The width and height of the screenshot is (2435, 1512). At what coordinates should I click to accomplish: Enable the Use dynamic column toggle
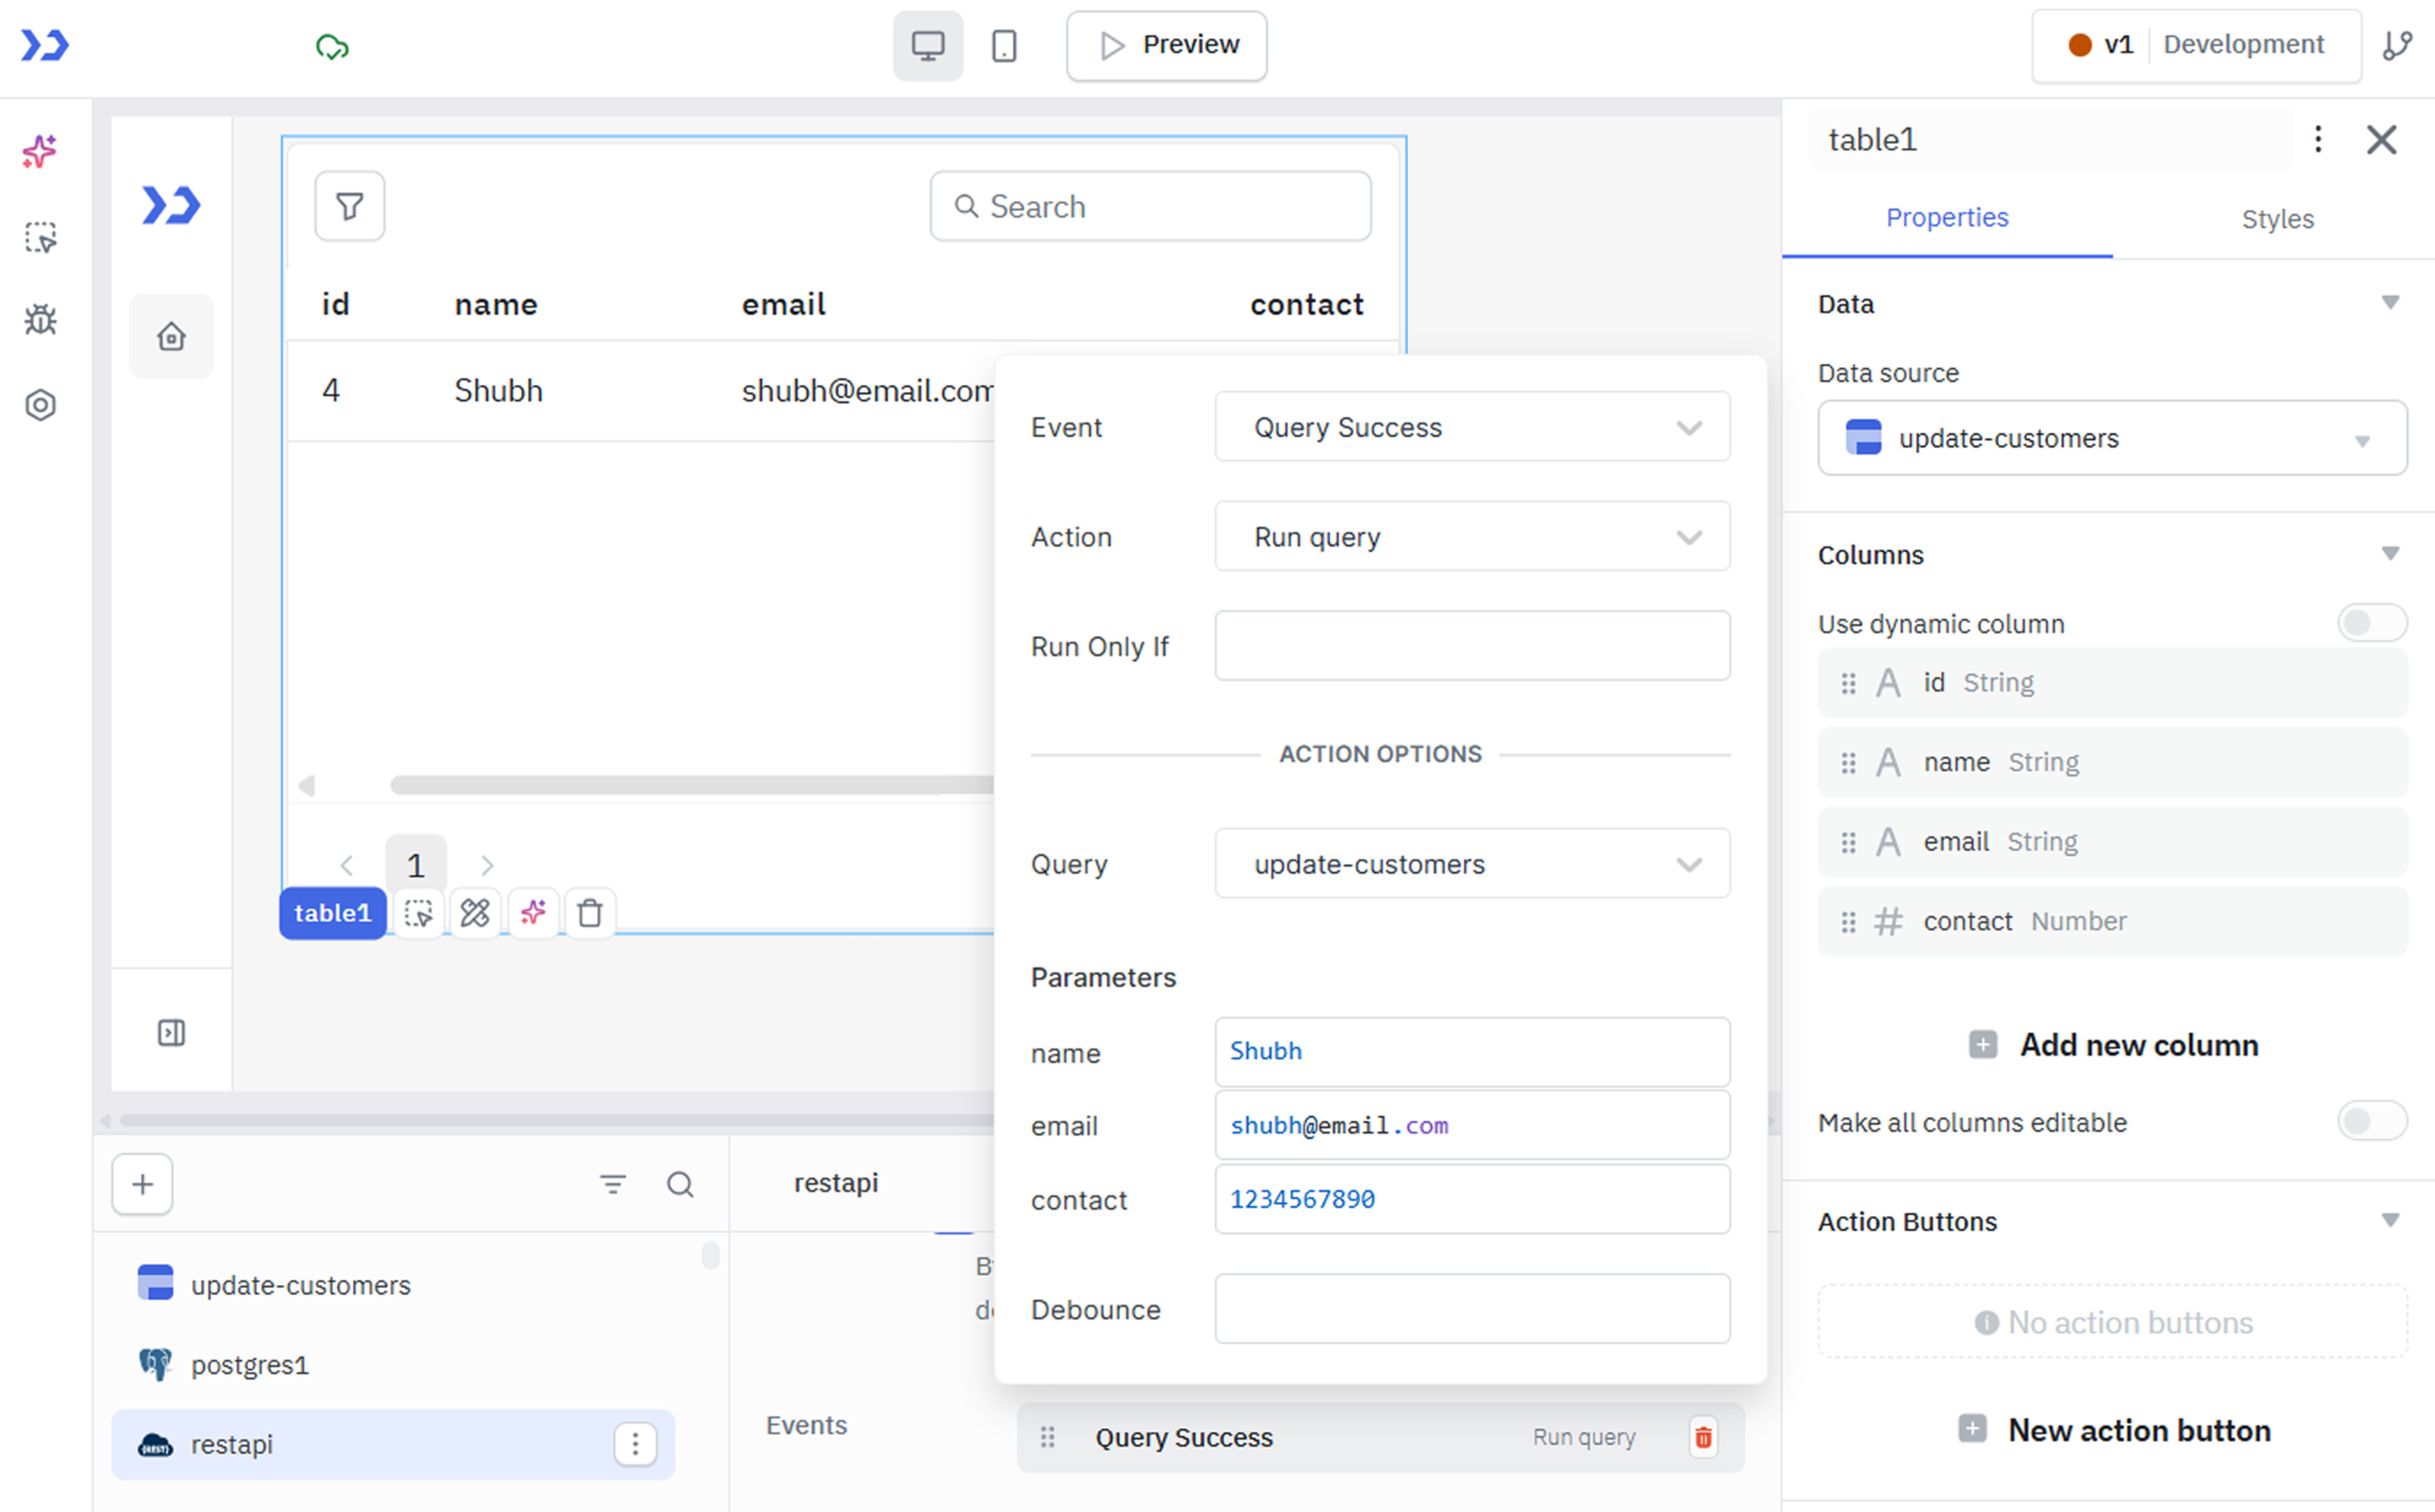[2371, 622]
